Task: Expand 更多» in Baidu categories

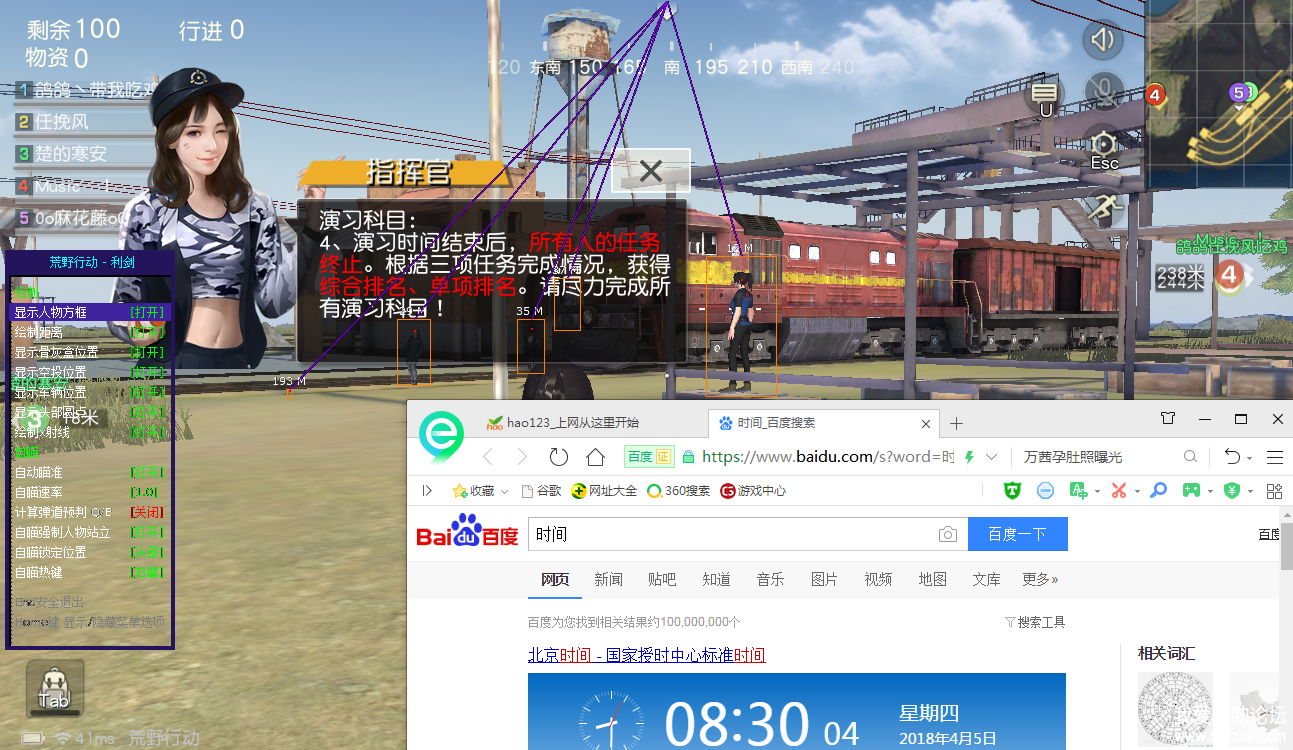Action: pyautogui.click(x=1040, y=579)
